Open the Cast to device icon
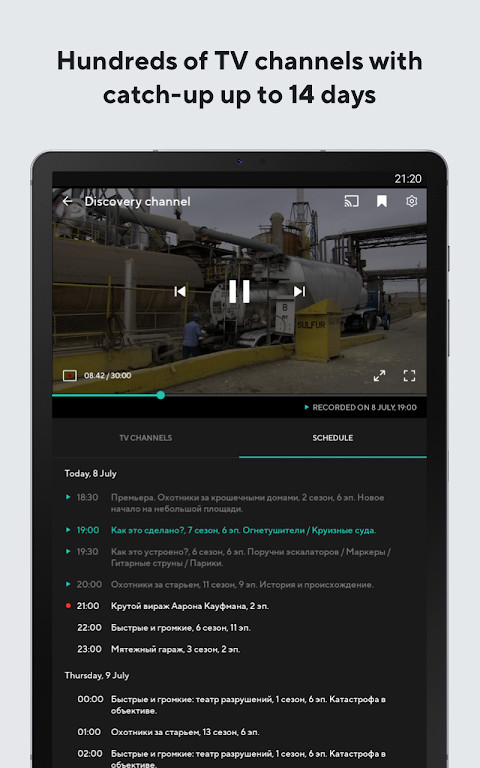This screenshot has height=768, width=480. tap(351, 201)
